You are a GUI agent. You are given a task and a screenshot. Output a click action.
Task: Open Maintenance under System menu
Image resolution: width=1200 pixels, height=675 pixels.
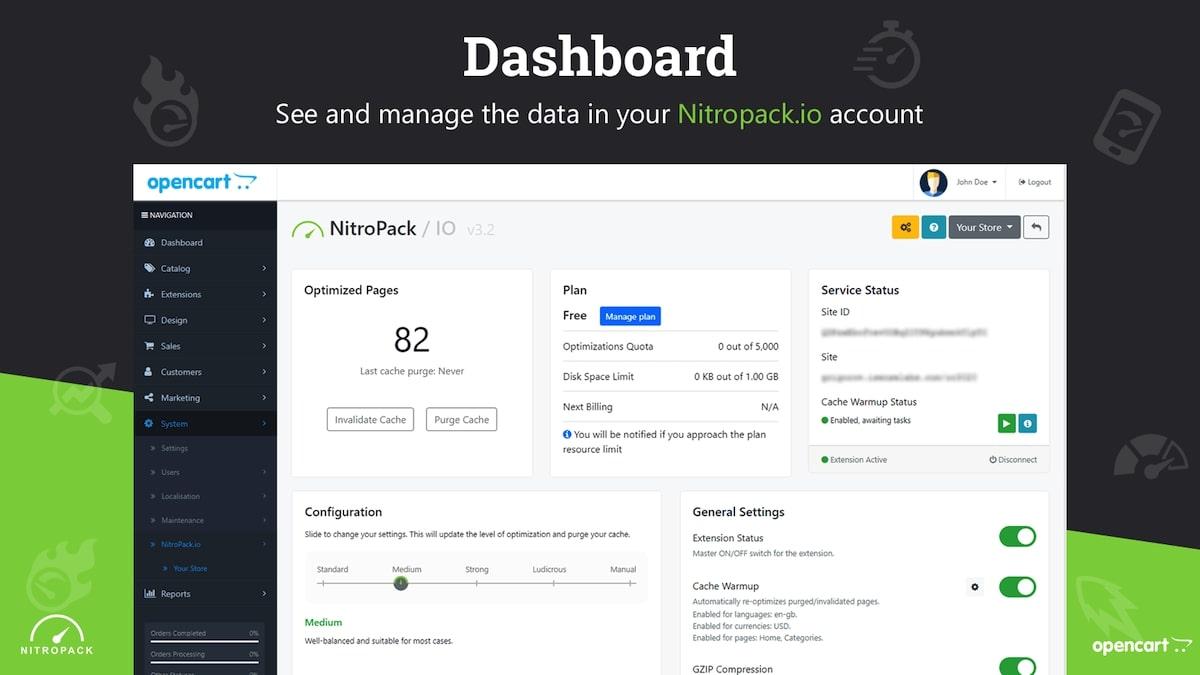click(182, 520)
